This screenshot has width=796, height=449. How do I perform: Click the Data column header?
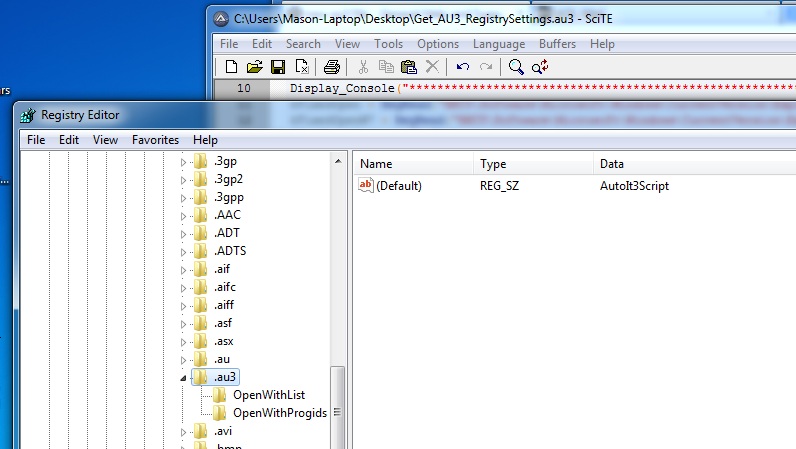click(612, 163)
